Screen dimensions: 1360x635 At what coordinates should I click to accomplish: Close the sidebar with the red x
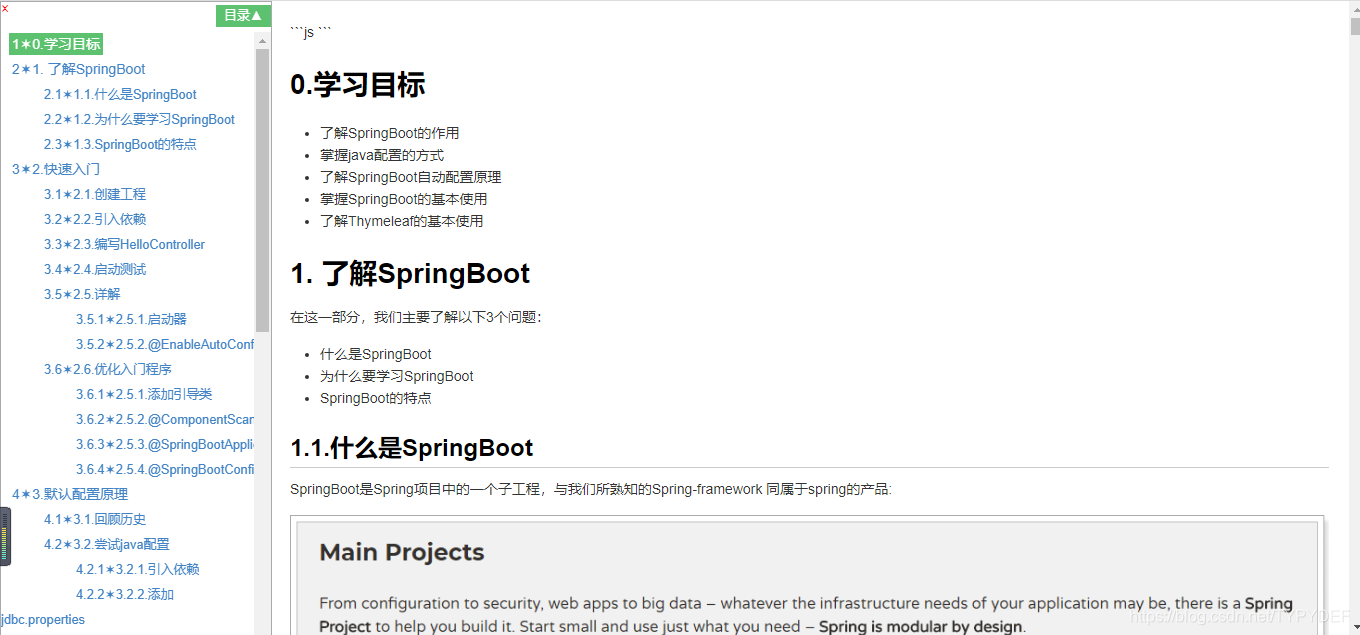point(5,8)
